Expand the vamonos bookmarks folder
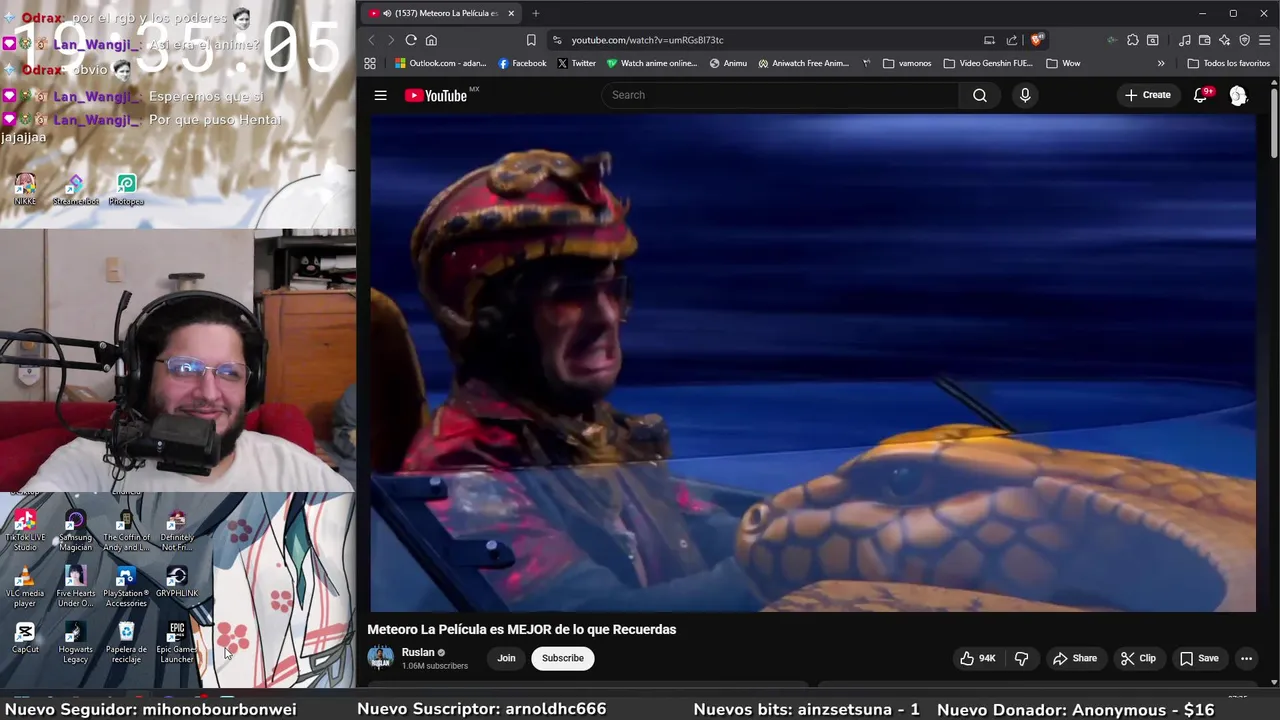This screenshot has height=720, width=1280. pos(906,63)
